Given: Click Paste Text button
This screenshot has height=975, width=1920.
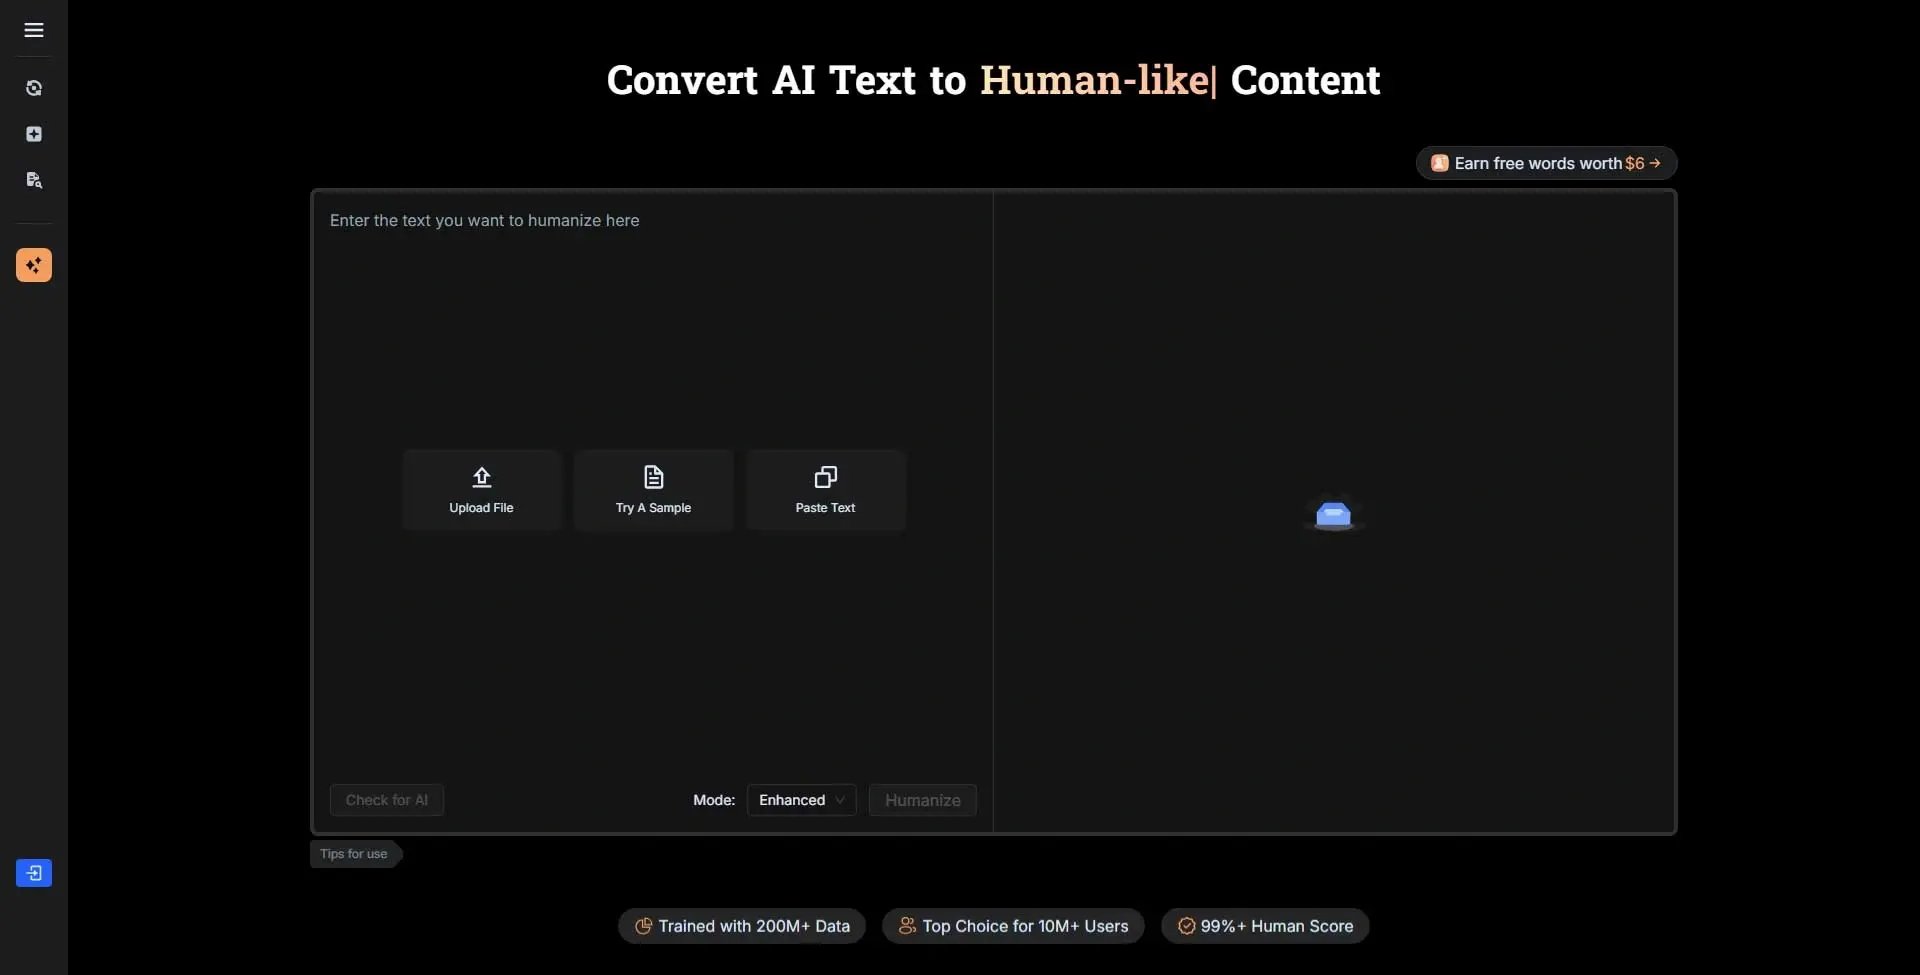Looking at the screenshot, I should pos(825,490).
